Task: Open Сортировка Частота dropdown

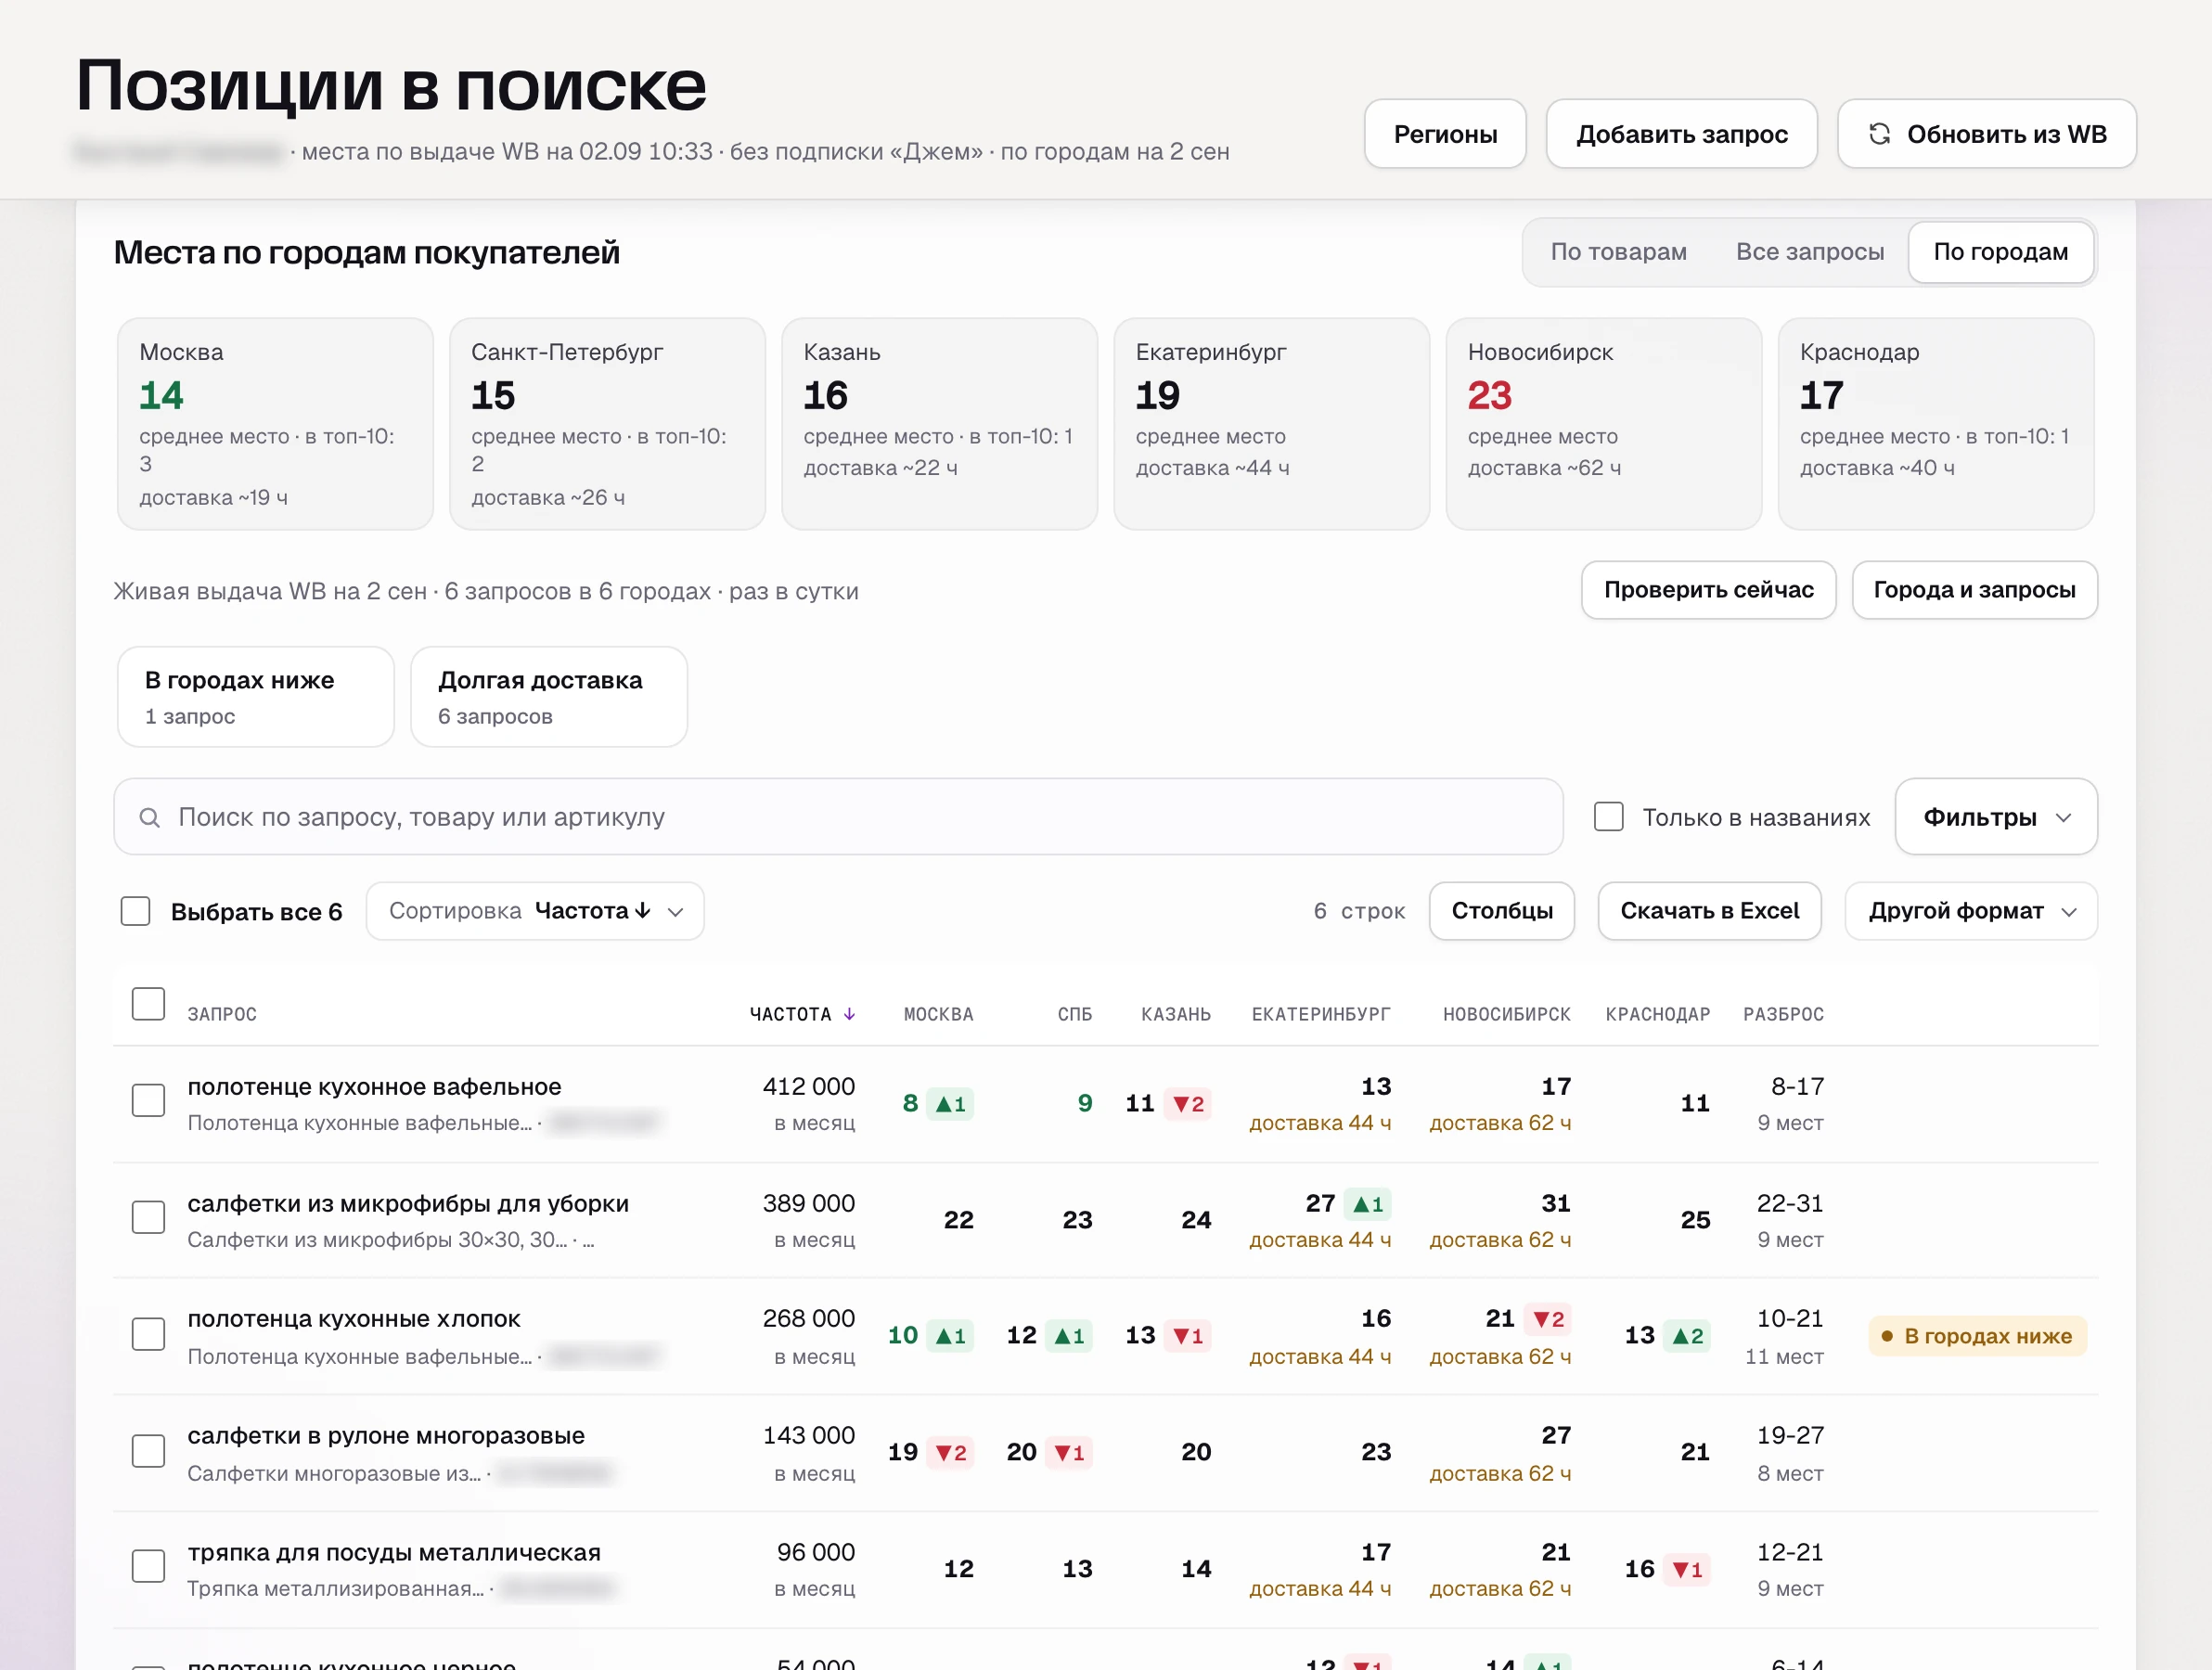Action: [535, 911]
